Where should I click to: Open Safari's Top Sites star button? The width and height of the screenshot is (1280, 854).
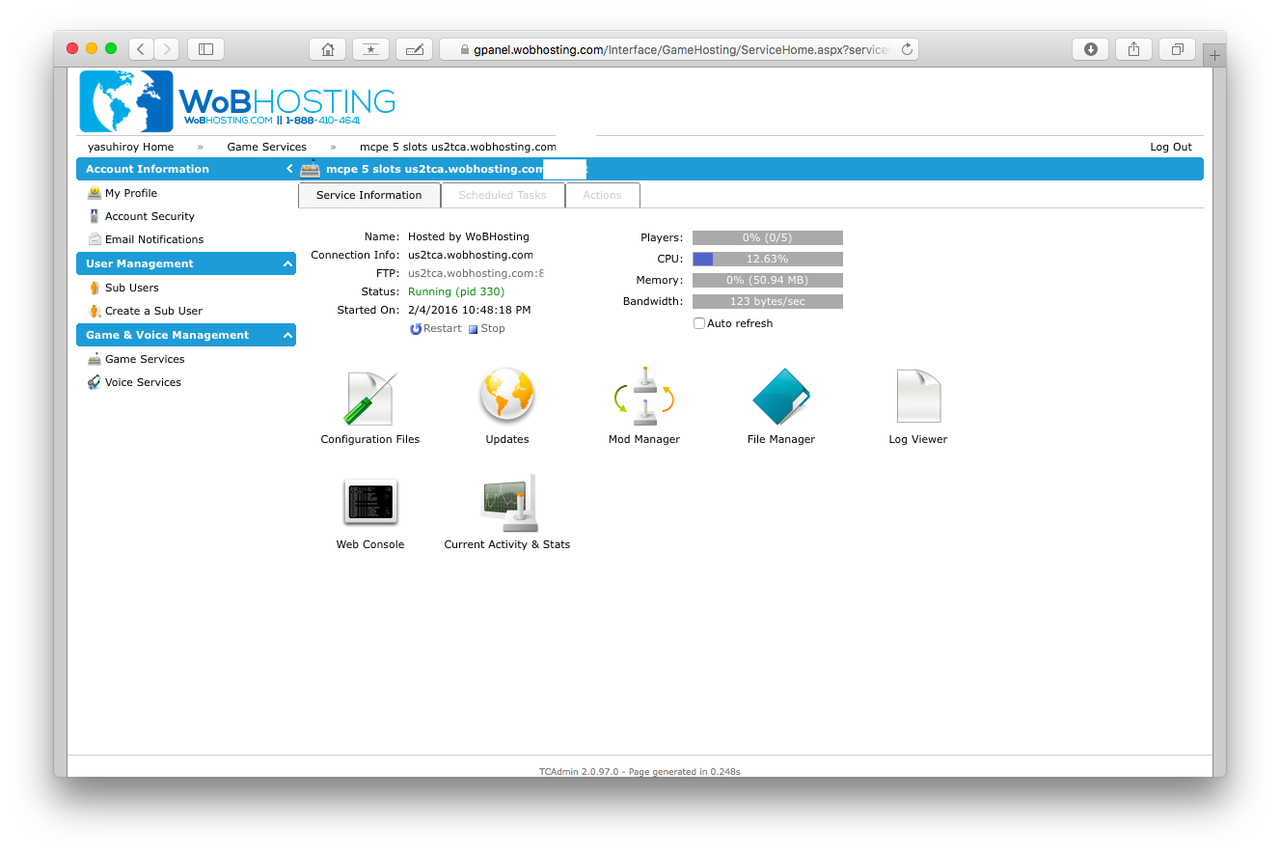(371, 49)
